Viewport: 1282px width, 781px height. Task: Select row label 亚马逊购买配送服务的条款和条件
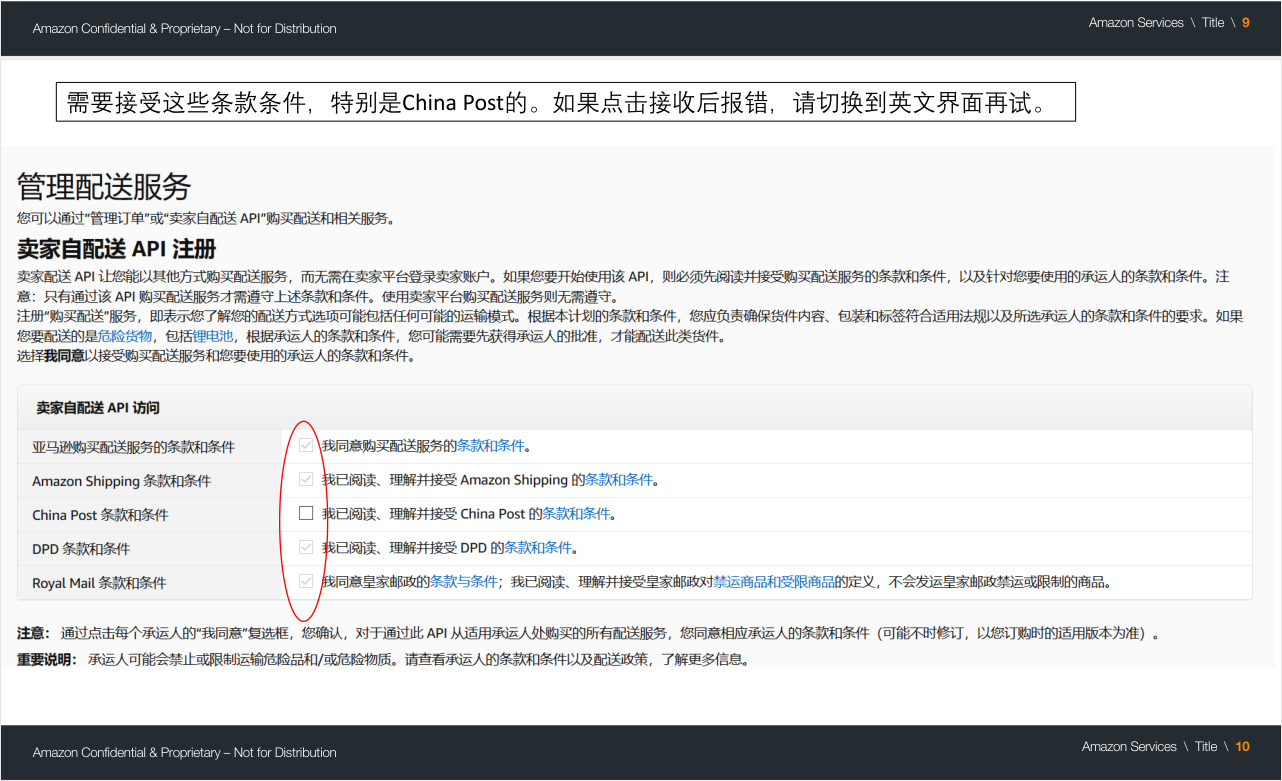(134, 447)
